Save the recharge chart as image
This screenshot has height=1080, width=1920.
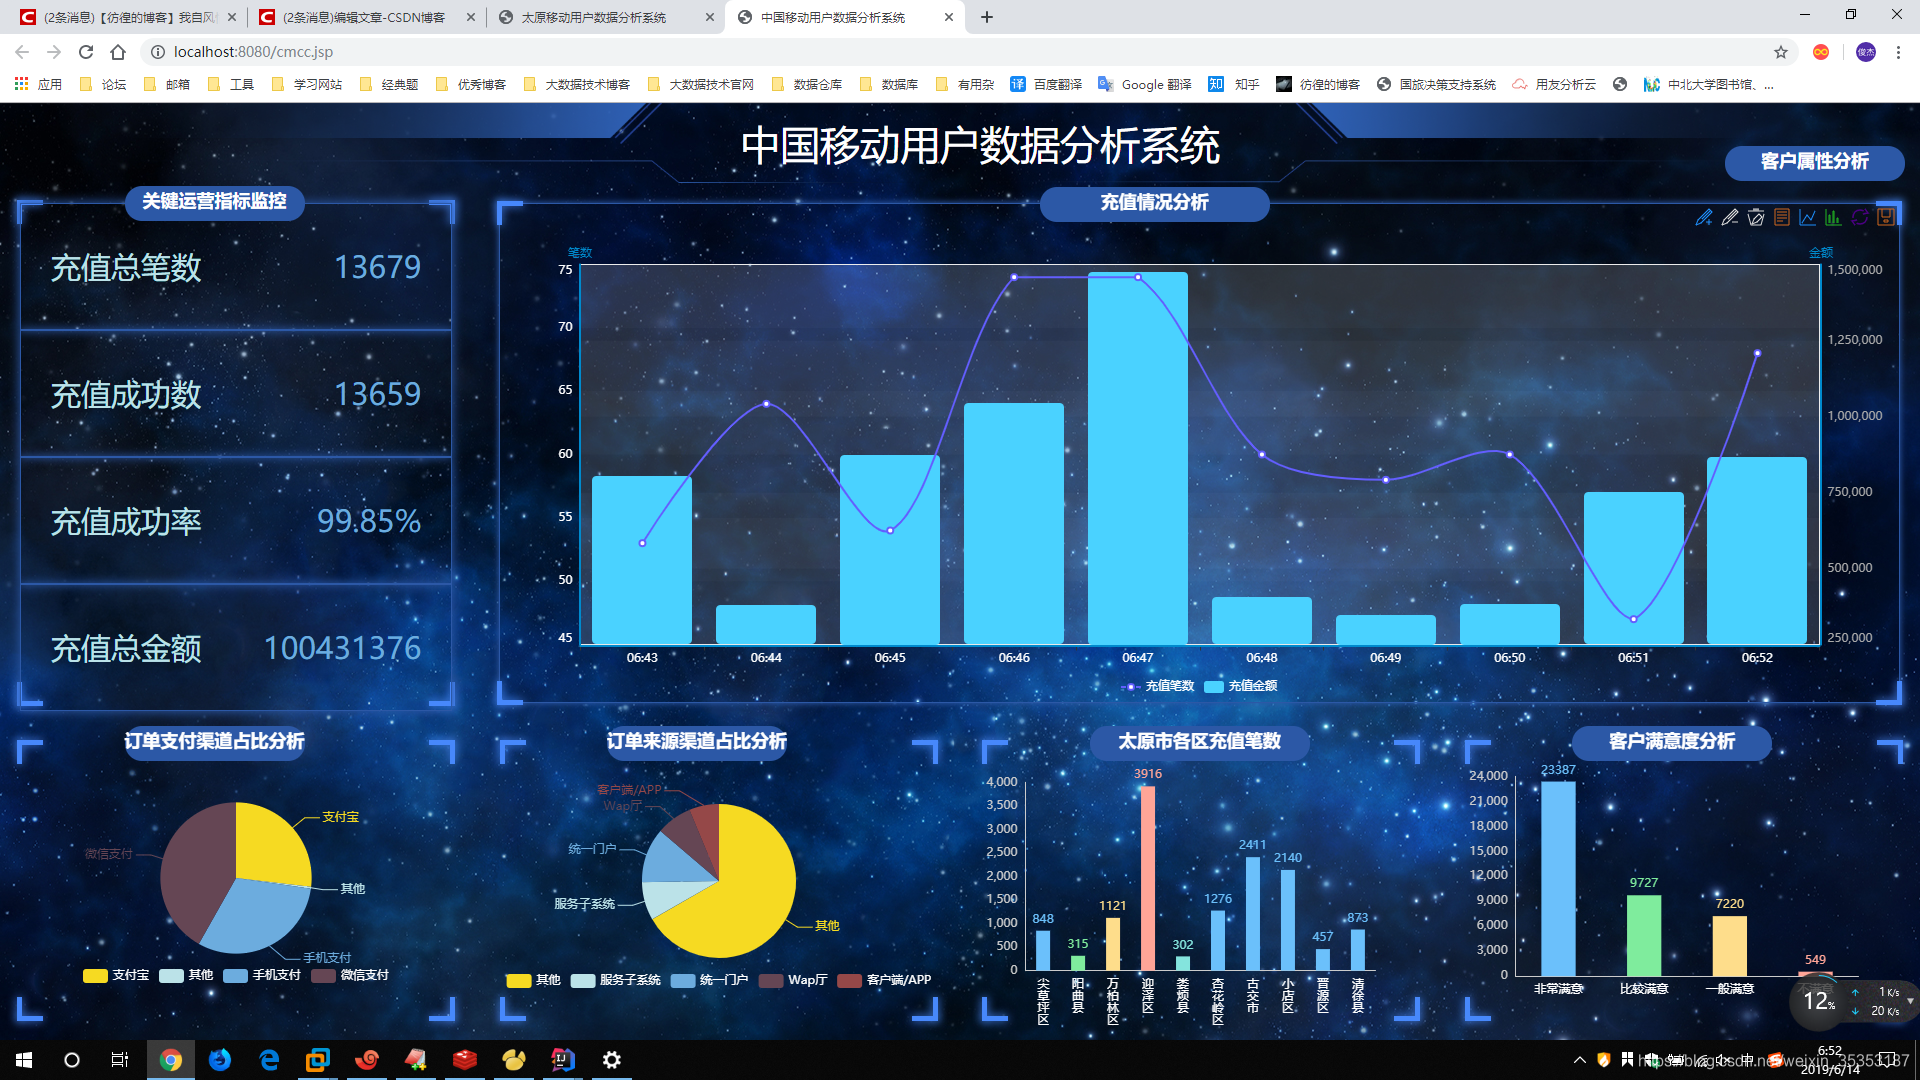click(x=1886, y=217)
